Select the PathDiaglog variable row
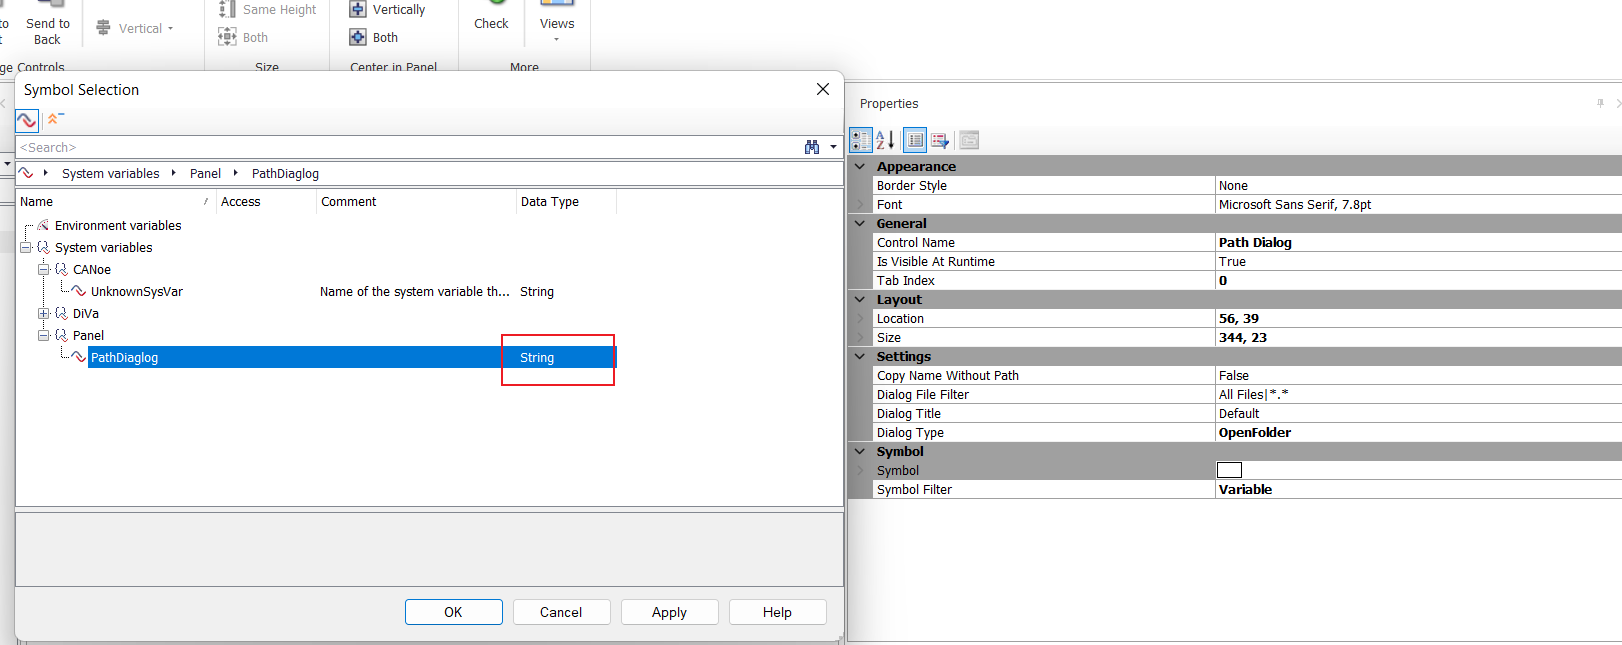The width and height of the screenshot is (1622, 645). 352,357
